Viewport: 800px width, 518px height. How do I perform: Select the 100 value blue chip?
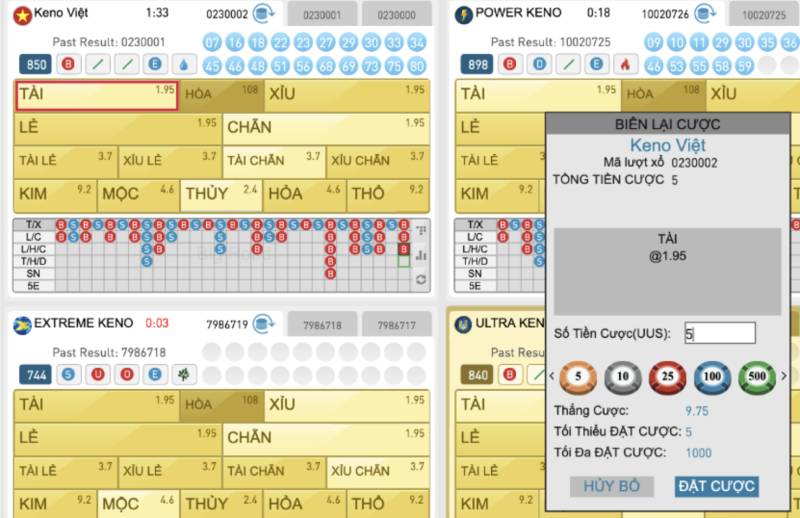712,377
